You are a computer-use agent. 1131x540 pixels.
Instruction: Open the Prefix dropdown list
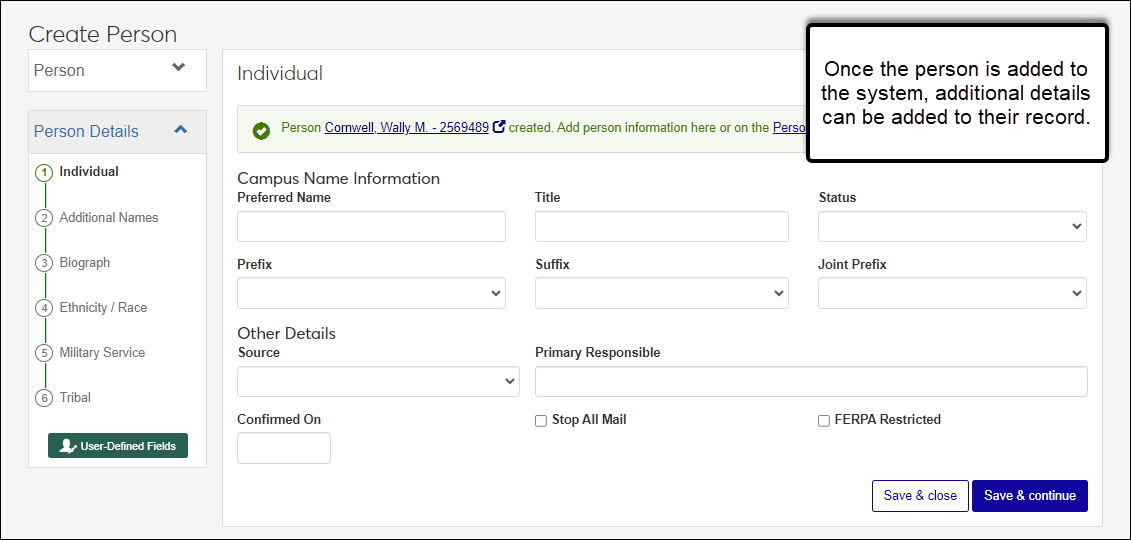coord(371,293)
